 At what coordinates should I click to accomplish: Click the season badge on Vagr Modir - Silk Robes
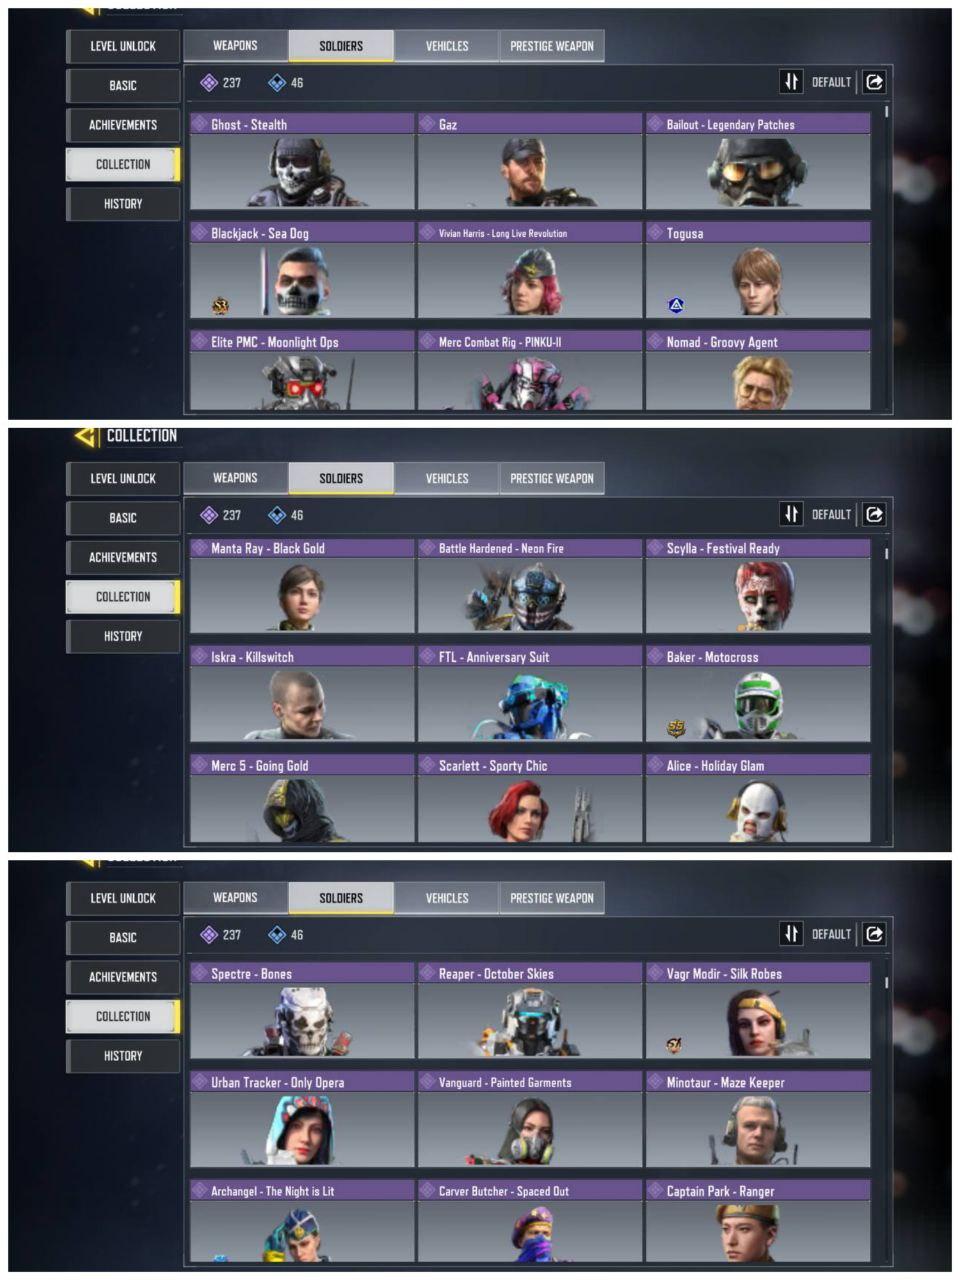[675, 1046]
